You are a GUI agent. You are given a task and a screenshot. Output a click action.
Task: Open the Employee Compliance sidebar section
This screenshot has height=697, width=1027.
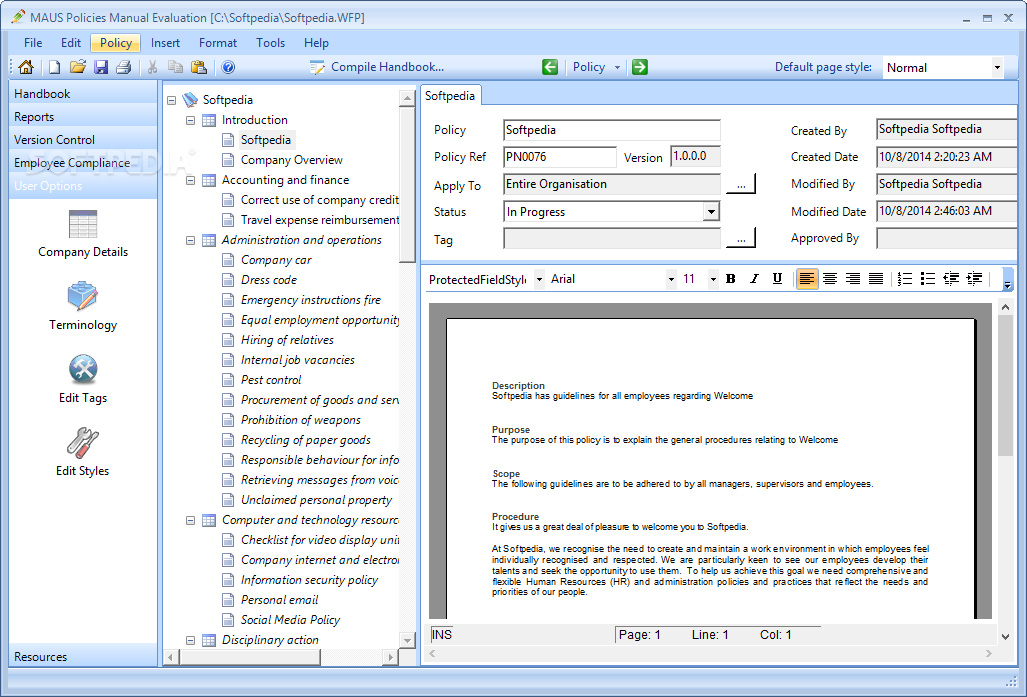point(83,162)
